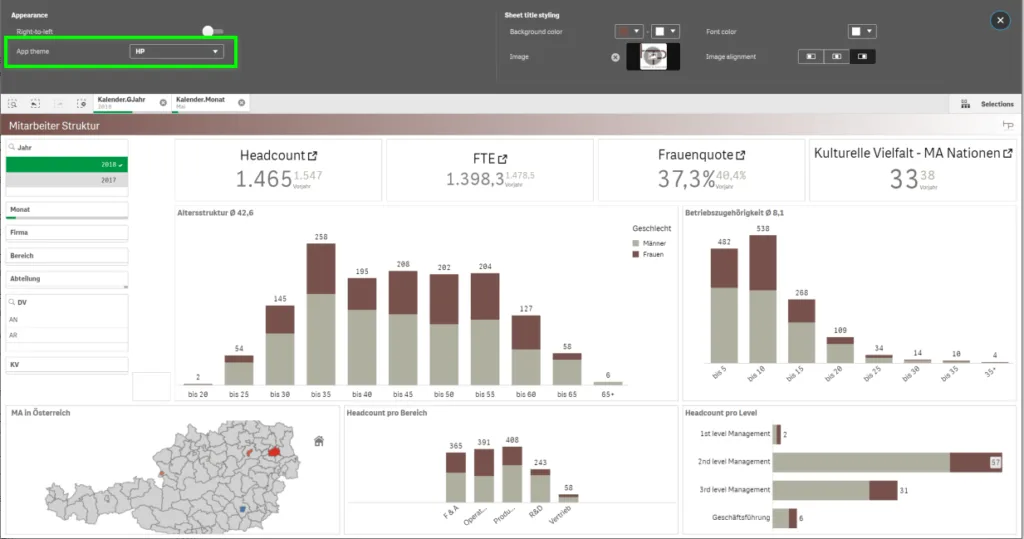Click the FTE KPI title
The height and width of the screenshot is (539, 1024).
(484, 159)
